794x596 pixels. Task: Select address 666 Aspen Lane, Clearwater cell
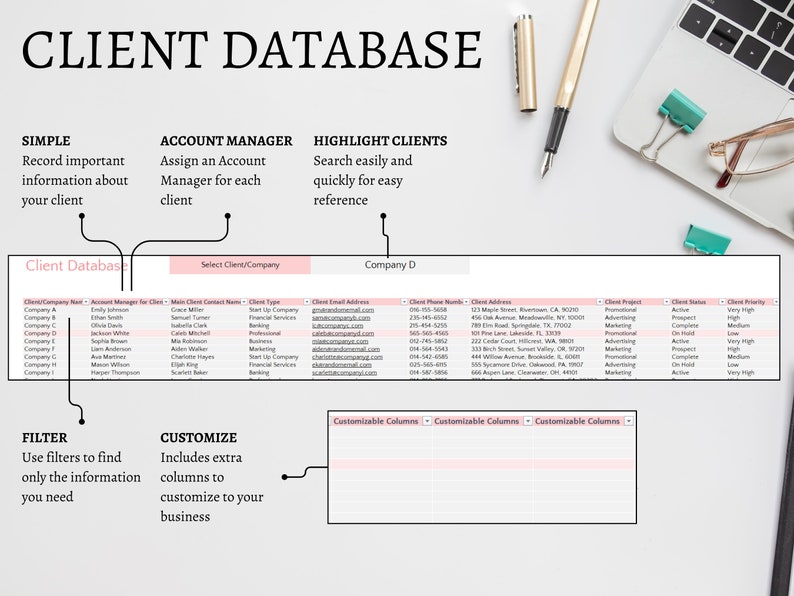tap(524, 373)
